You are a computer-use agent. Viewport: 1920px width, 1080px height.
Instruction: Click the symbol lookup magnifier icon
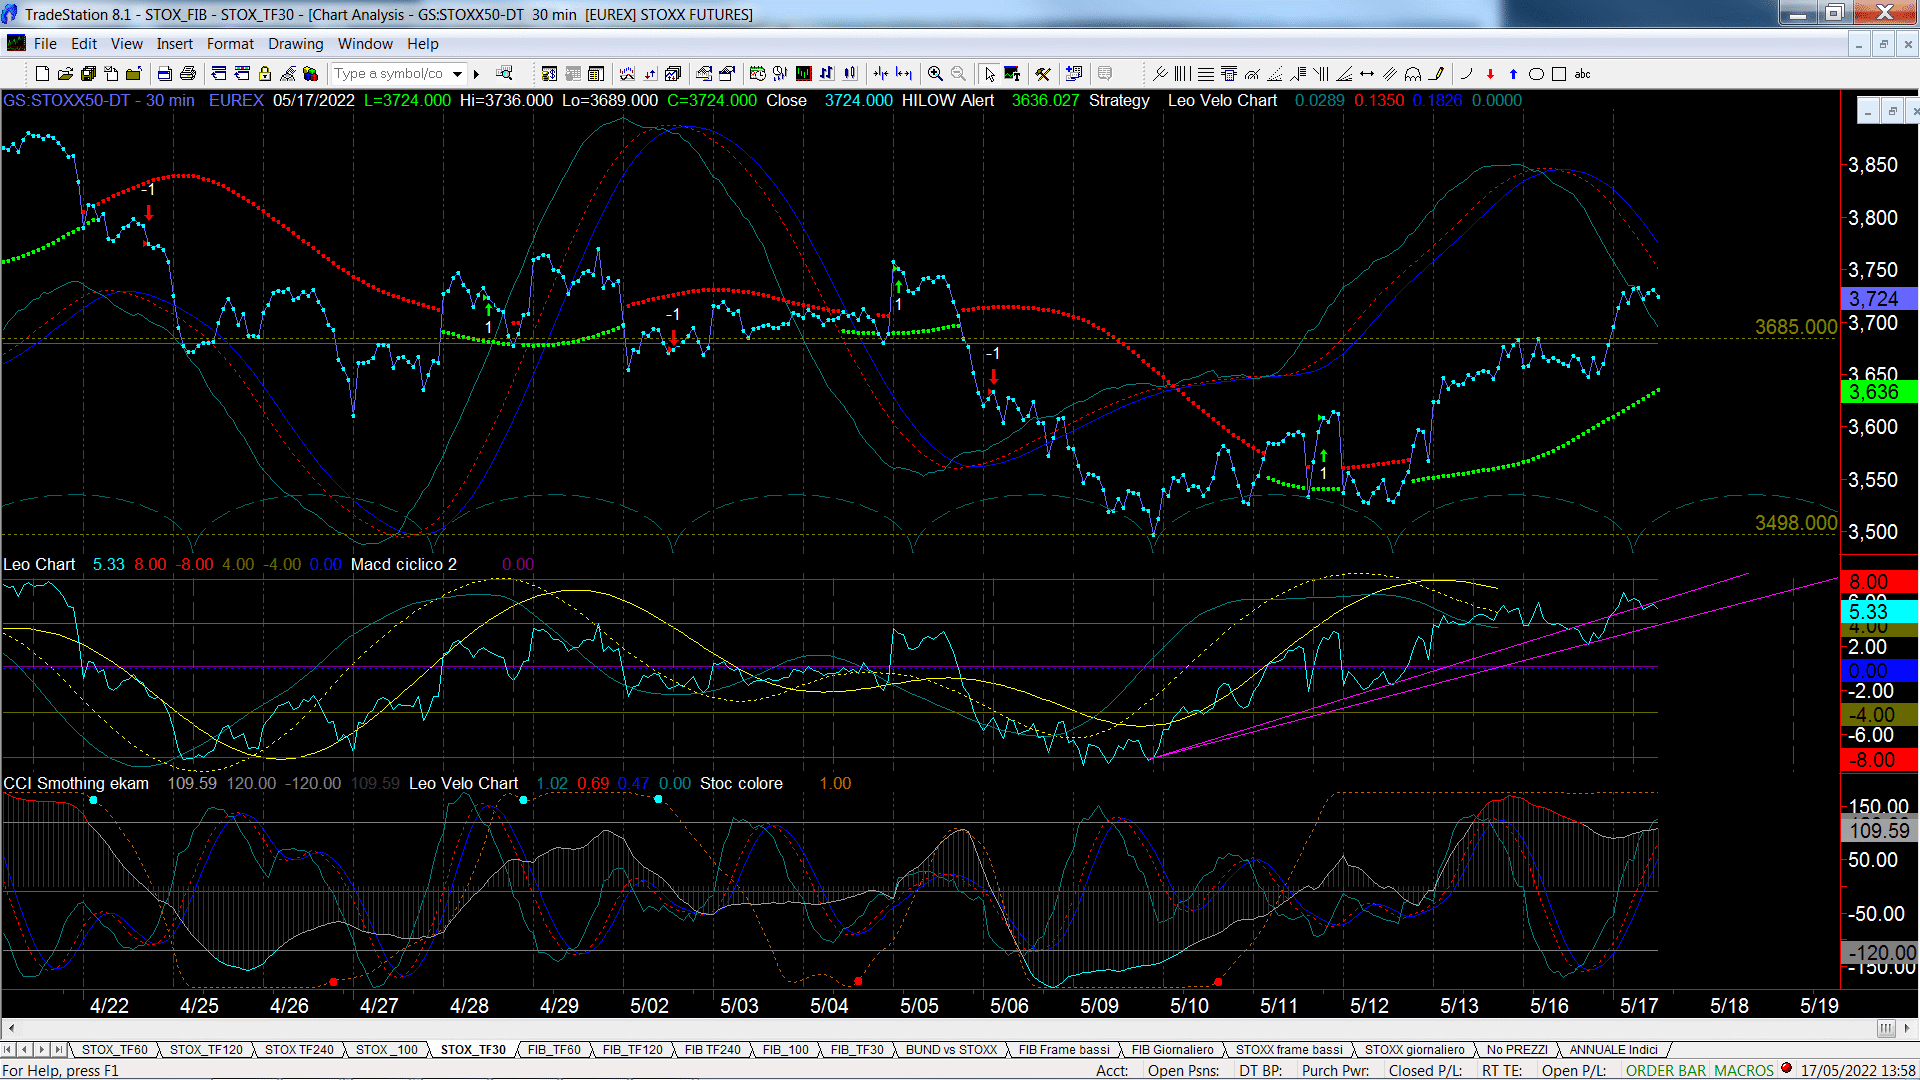(x=504, y=74)
